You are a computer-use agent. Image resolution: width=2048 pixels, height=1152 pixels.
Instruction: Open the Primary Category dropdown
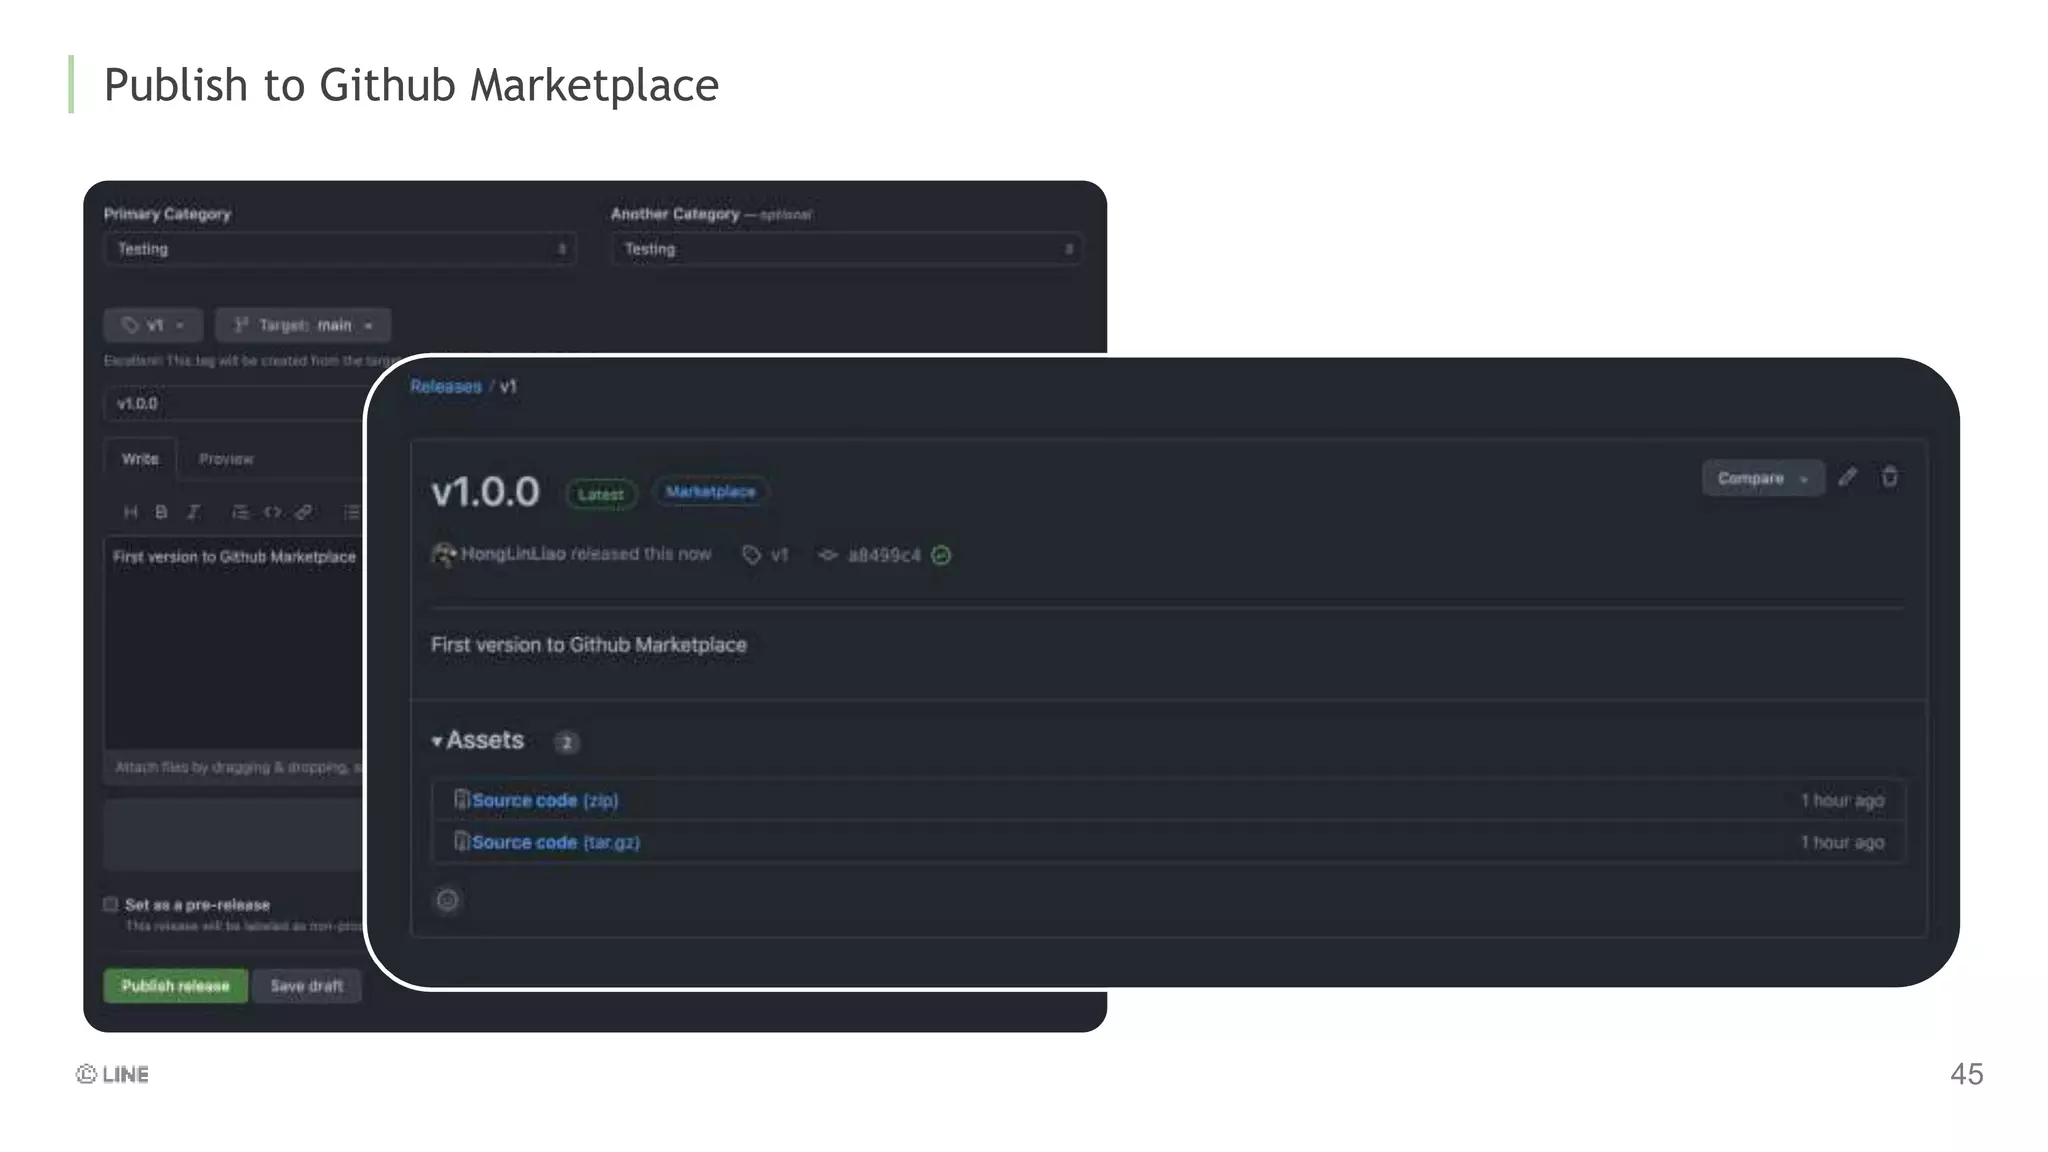(x=339, y=249)
